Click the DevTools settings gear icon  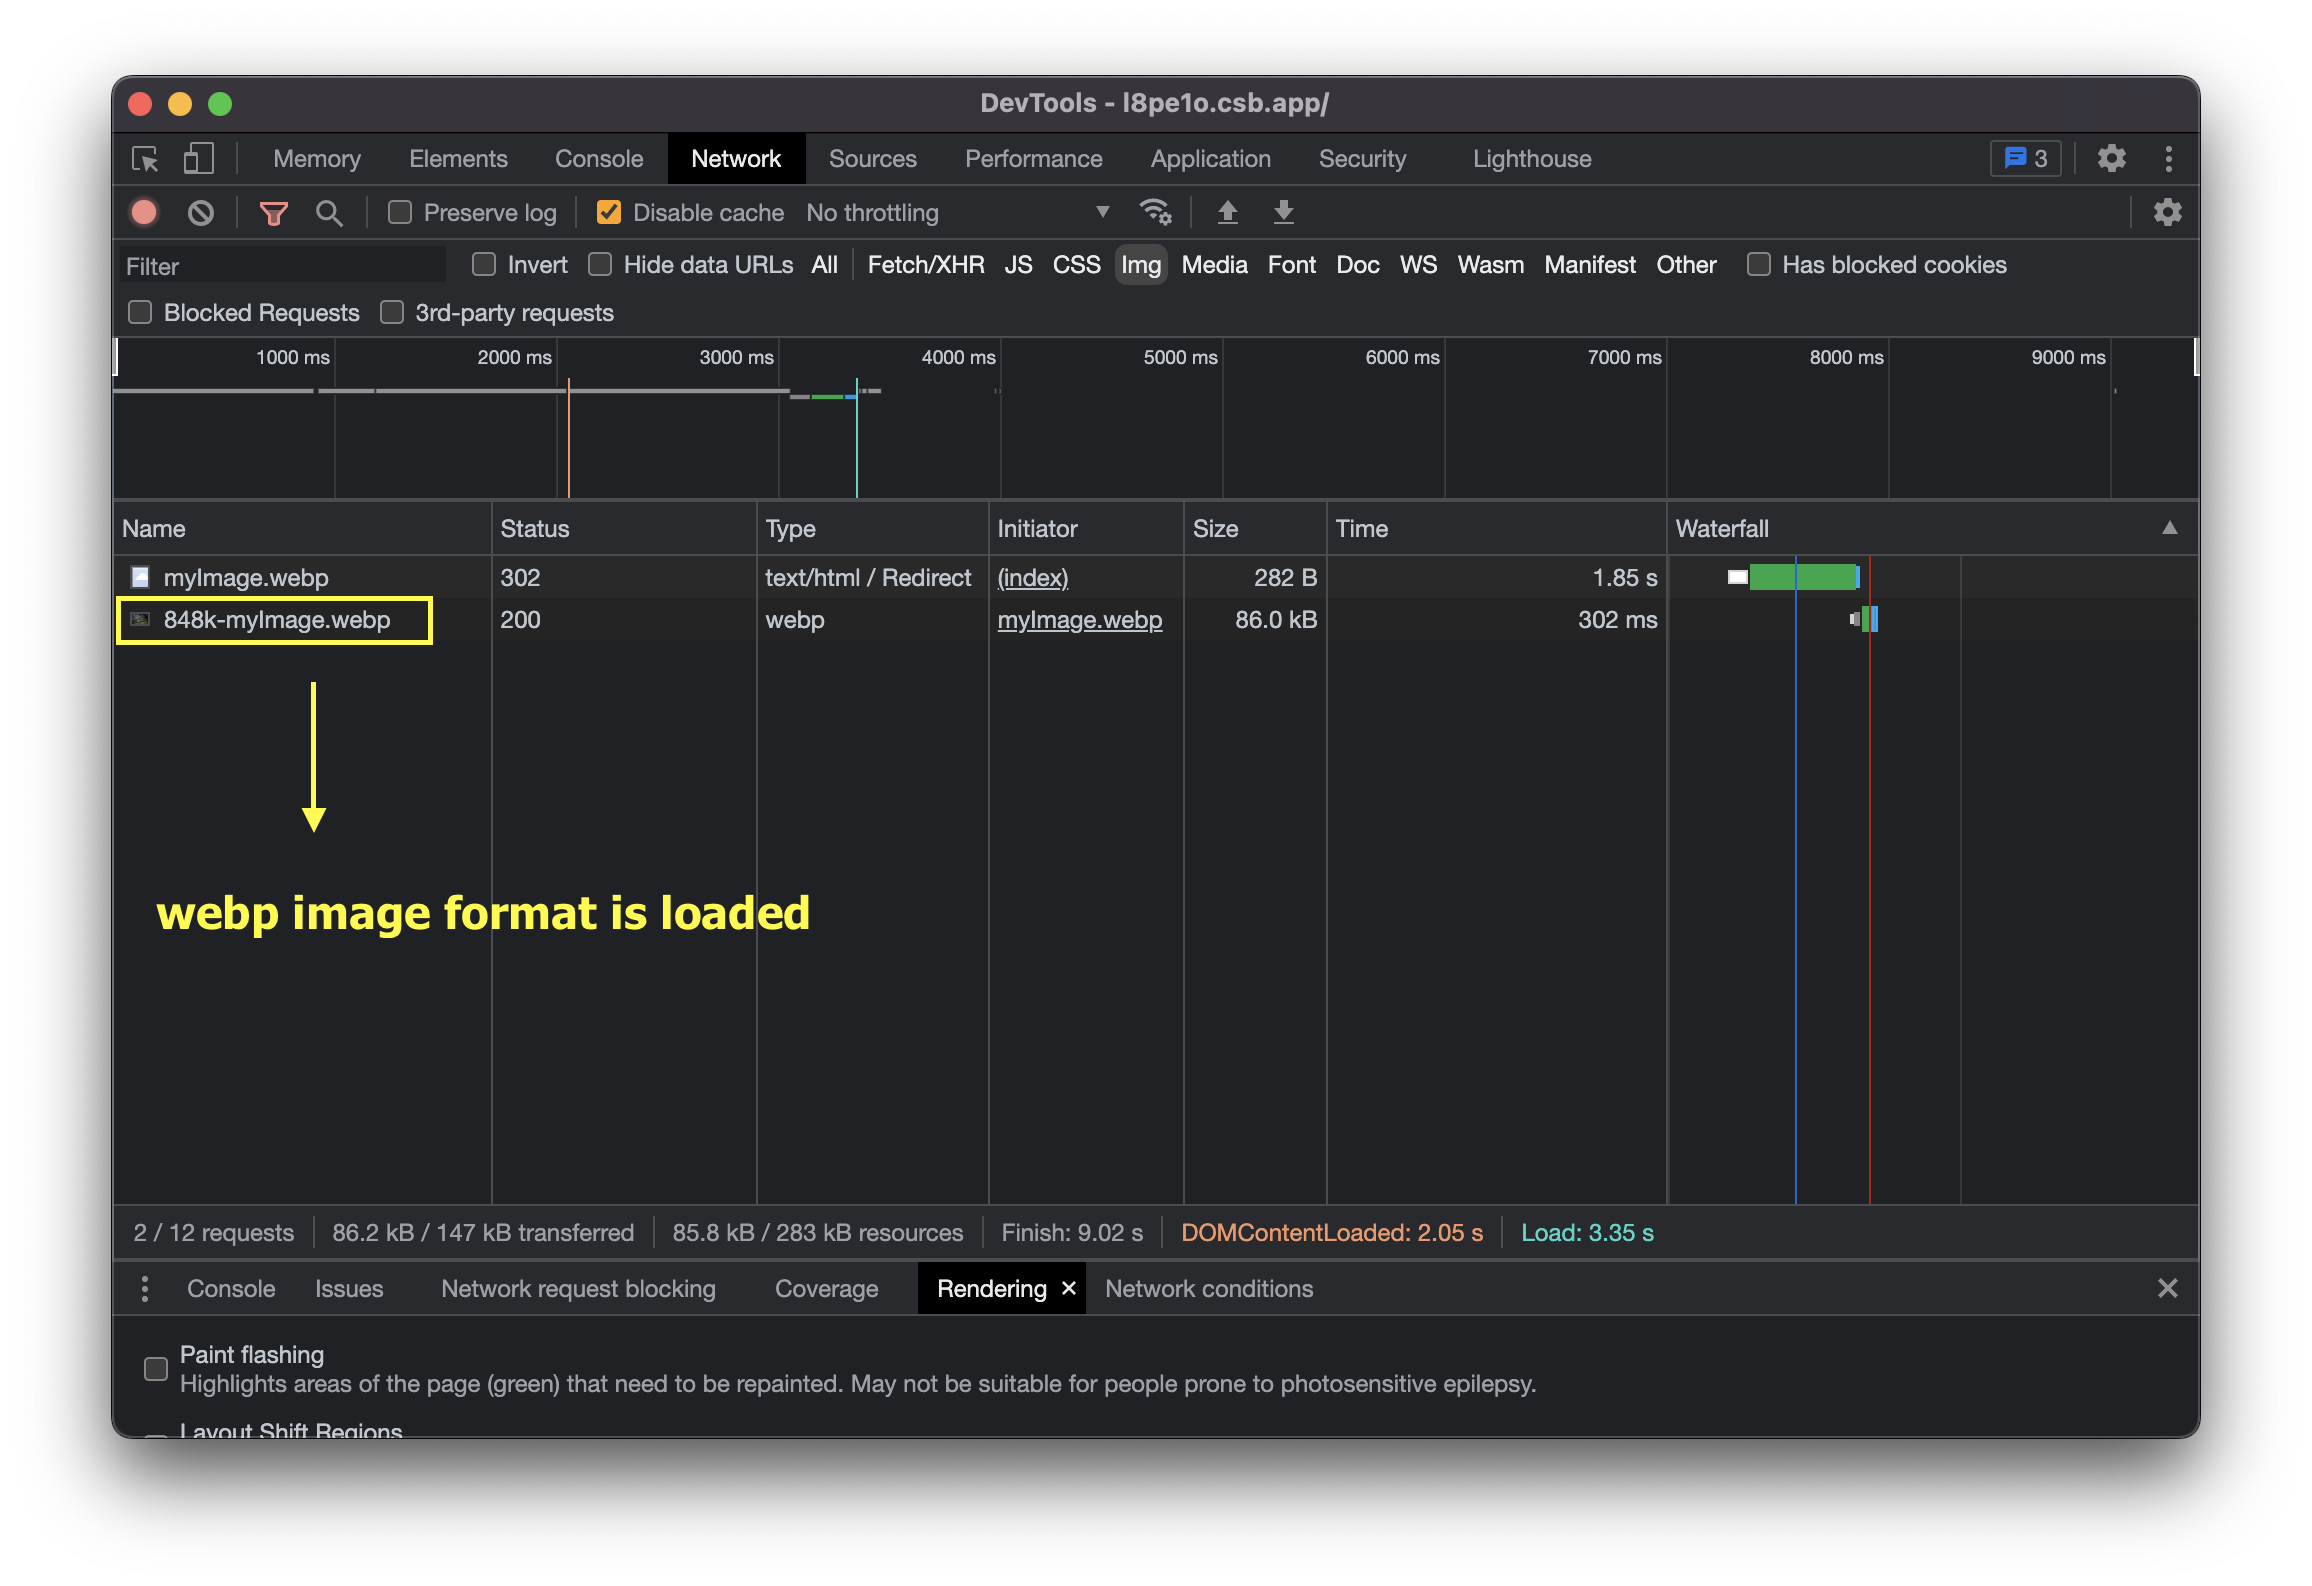tap(2110, 158)
